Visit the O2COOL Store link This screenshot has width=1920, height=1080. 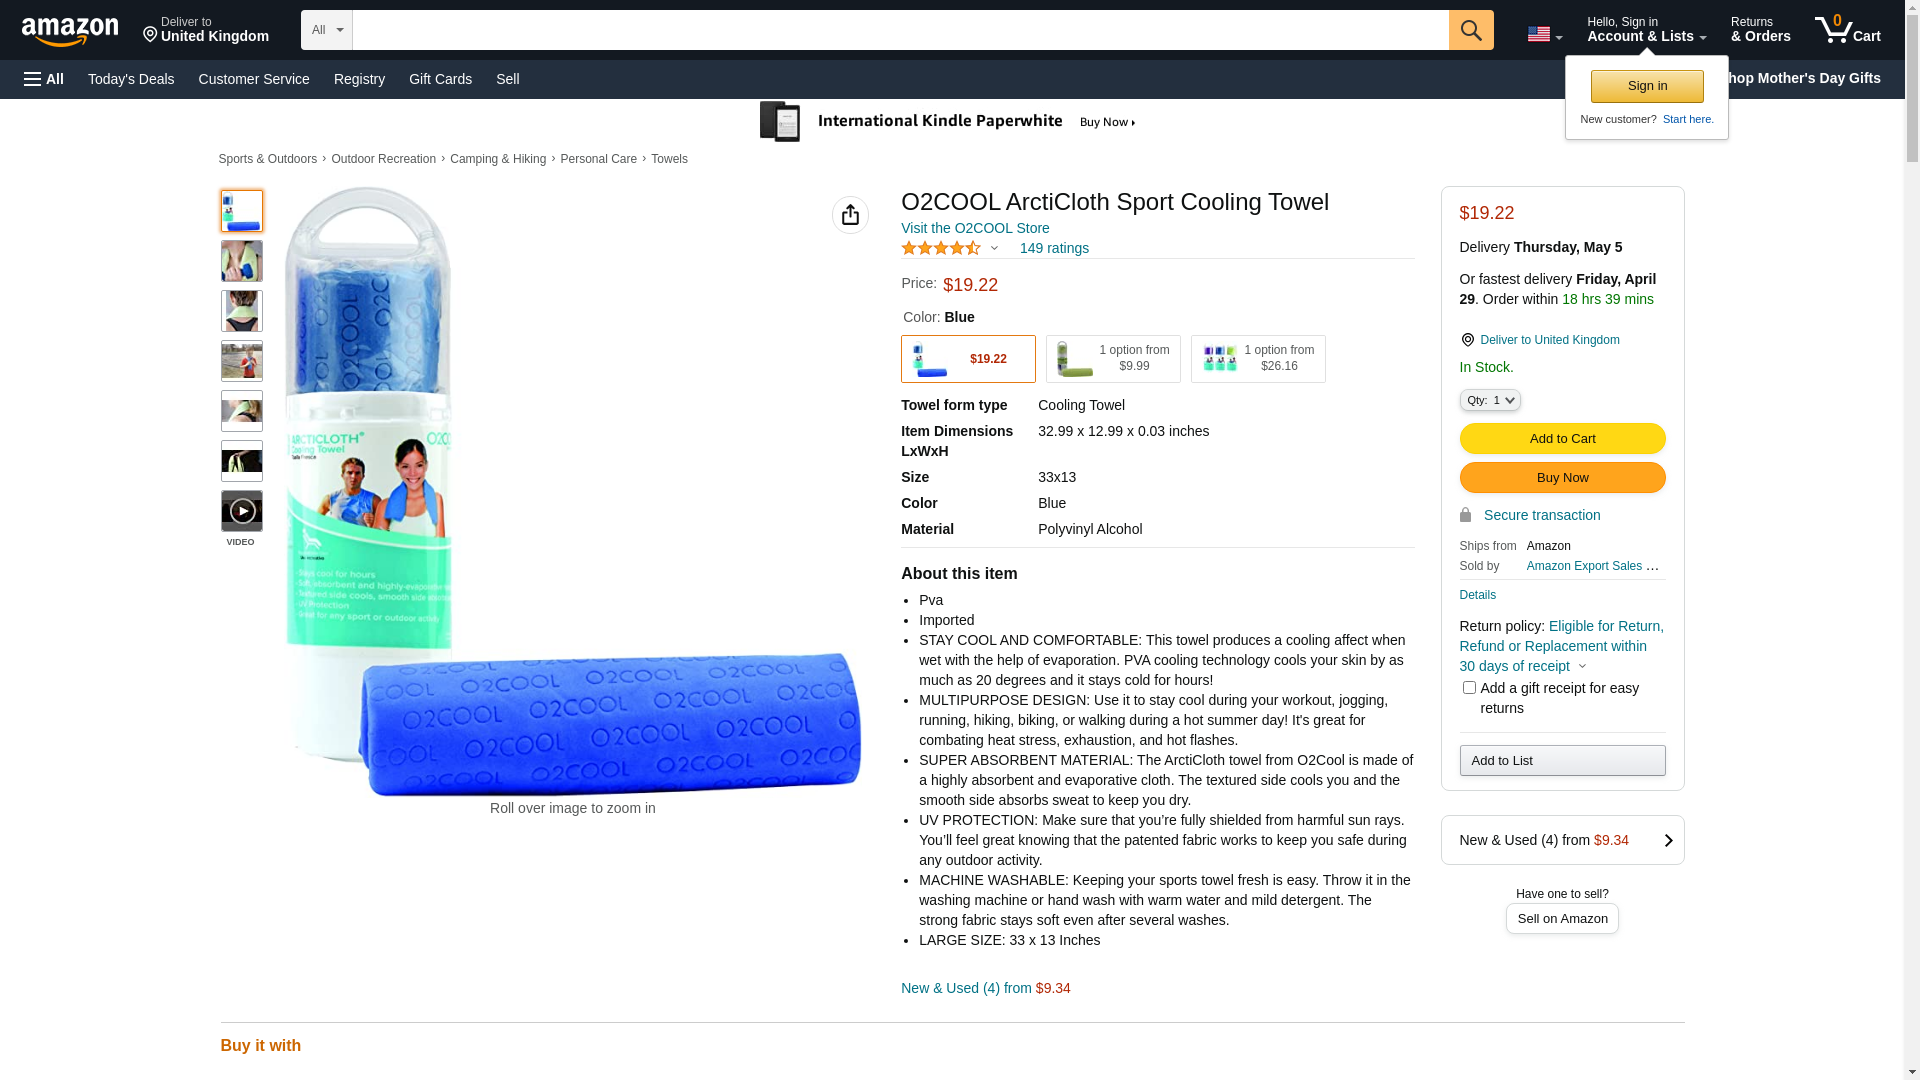(975, 228)
